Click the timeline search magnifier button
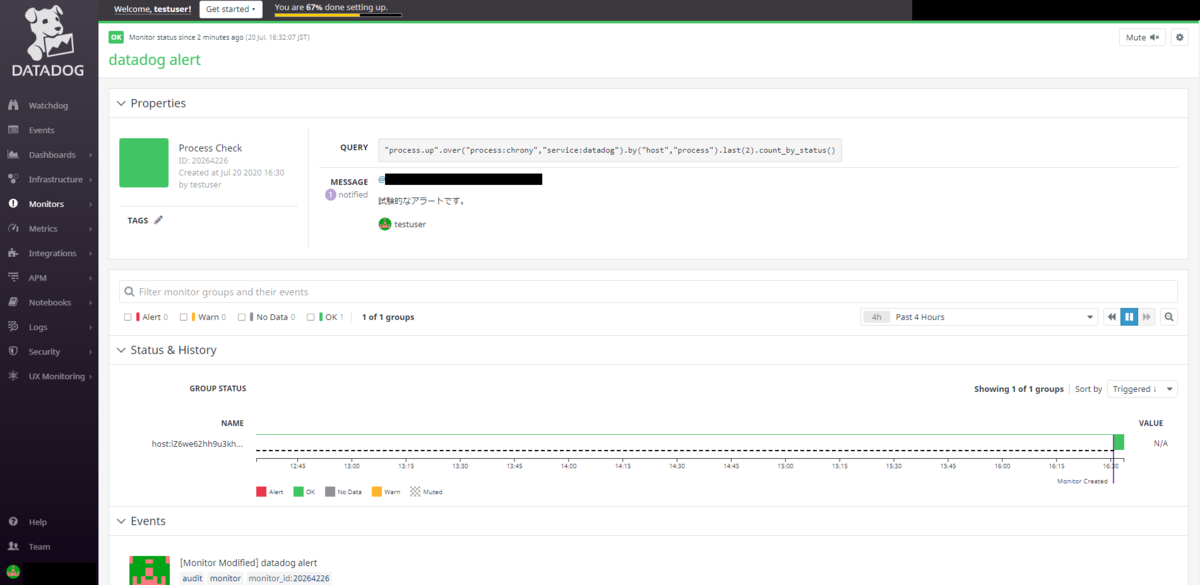The image size is (1200, 585). (x=1168, y=317)
